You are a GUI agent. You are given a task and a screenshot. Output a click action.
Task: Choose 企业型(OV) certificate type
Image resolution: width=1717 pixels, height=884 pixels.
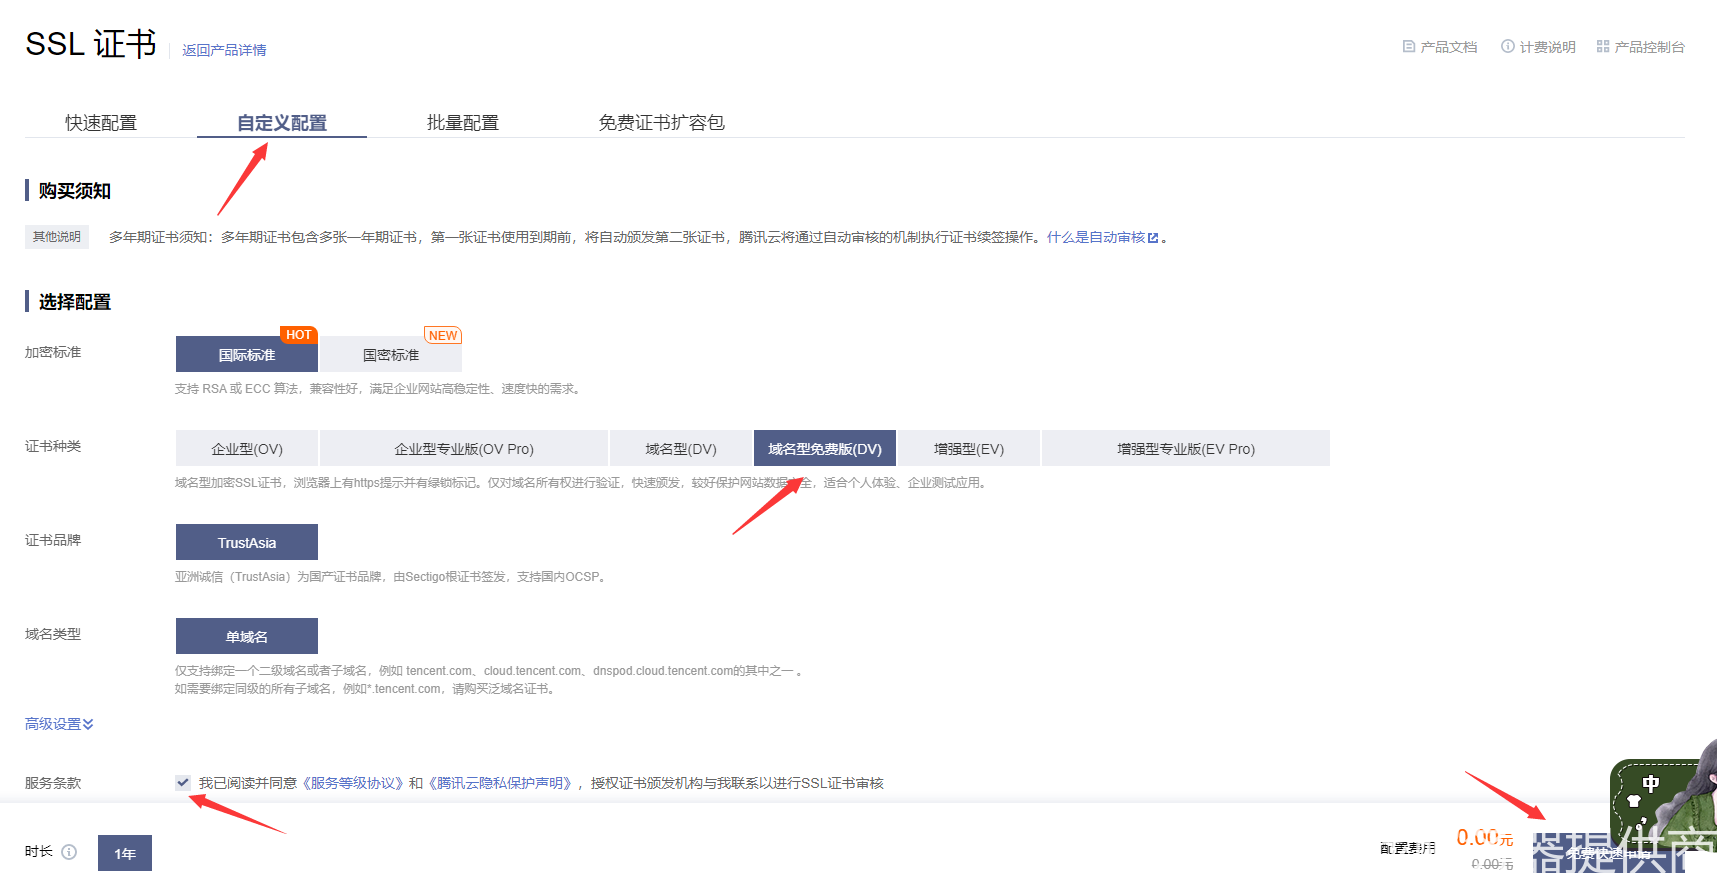click(247, 448)
